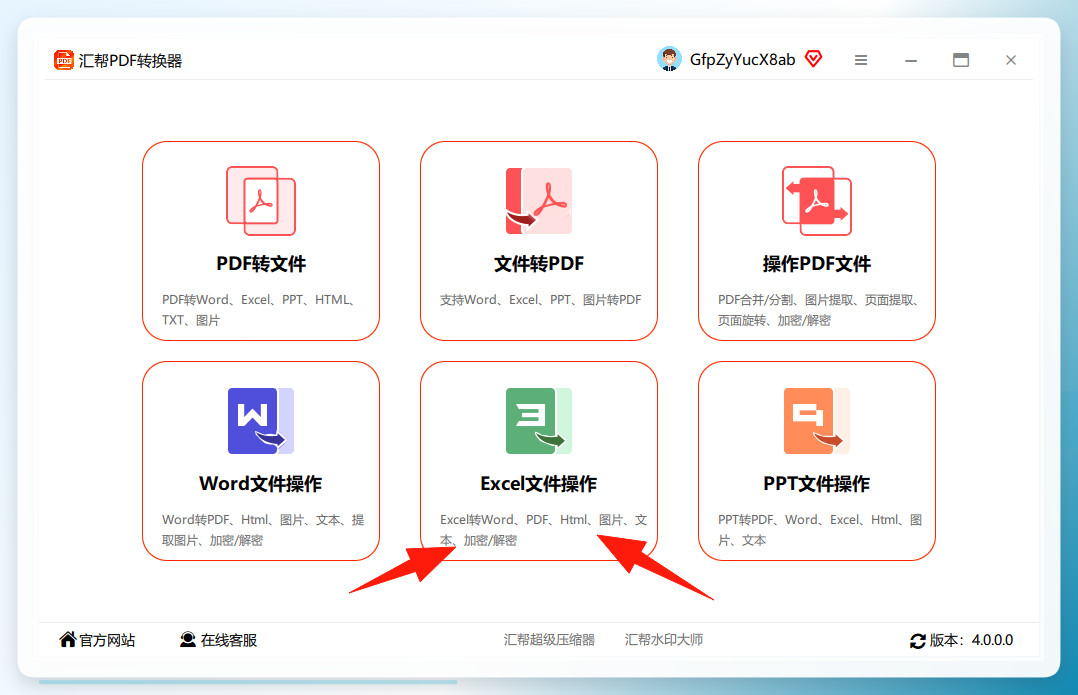Select the 文件转PDF title

coord(539,264)
